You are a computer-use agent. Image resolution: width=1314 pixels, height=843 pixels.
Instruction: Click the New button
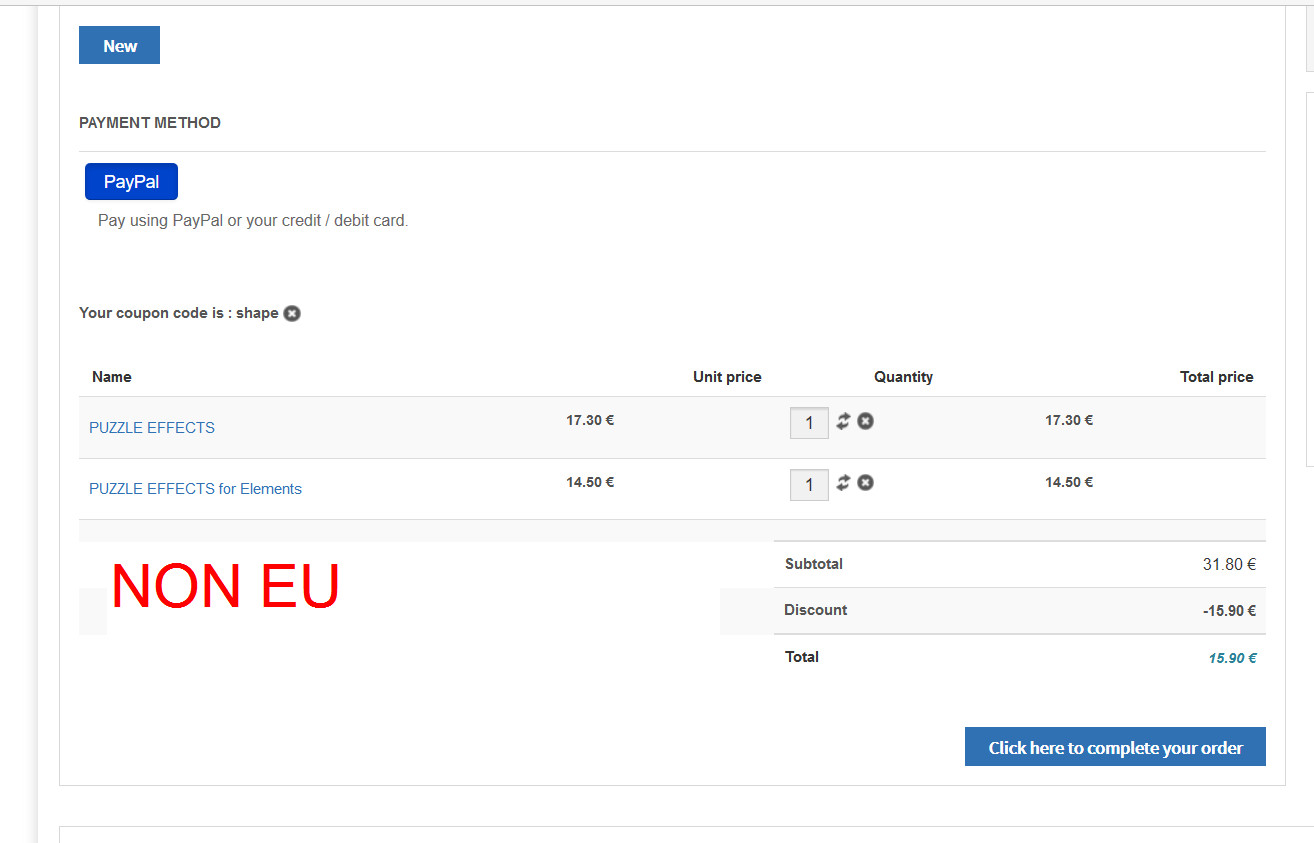click(119, 46)
